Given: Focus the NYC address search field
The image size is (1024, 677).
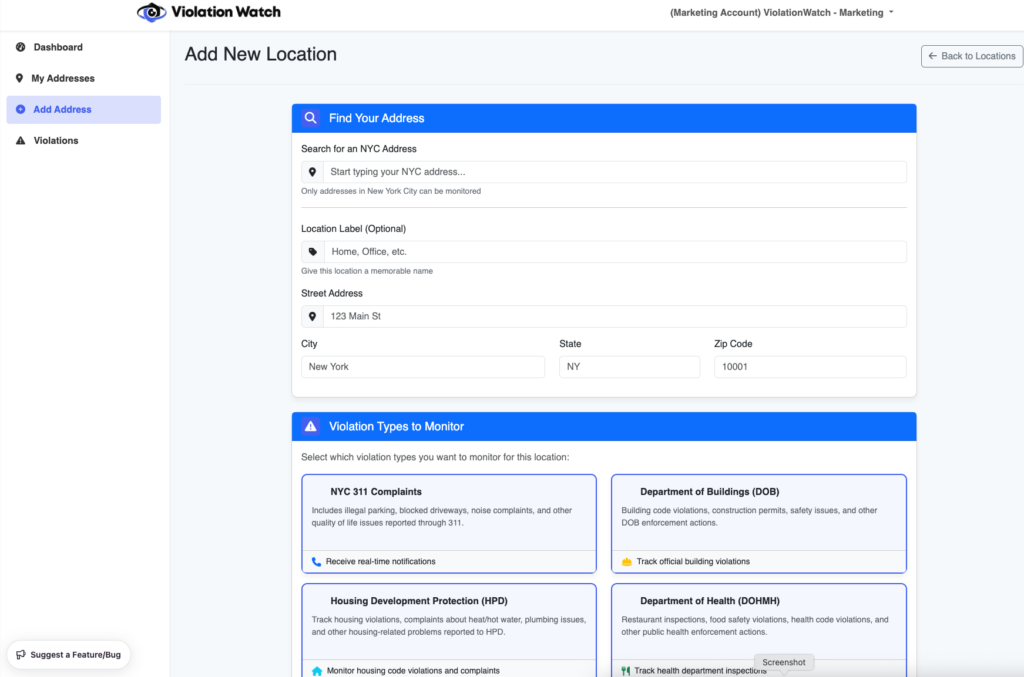Looking at the screenshot, I should tap(614, 172).
